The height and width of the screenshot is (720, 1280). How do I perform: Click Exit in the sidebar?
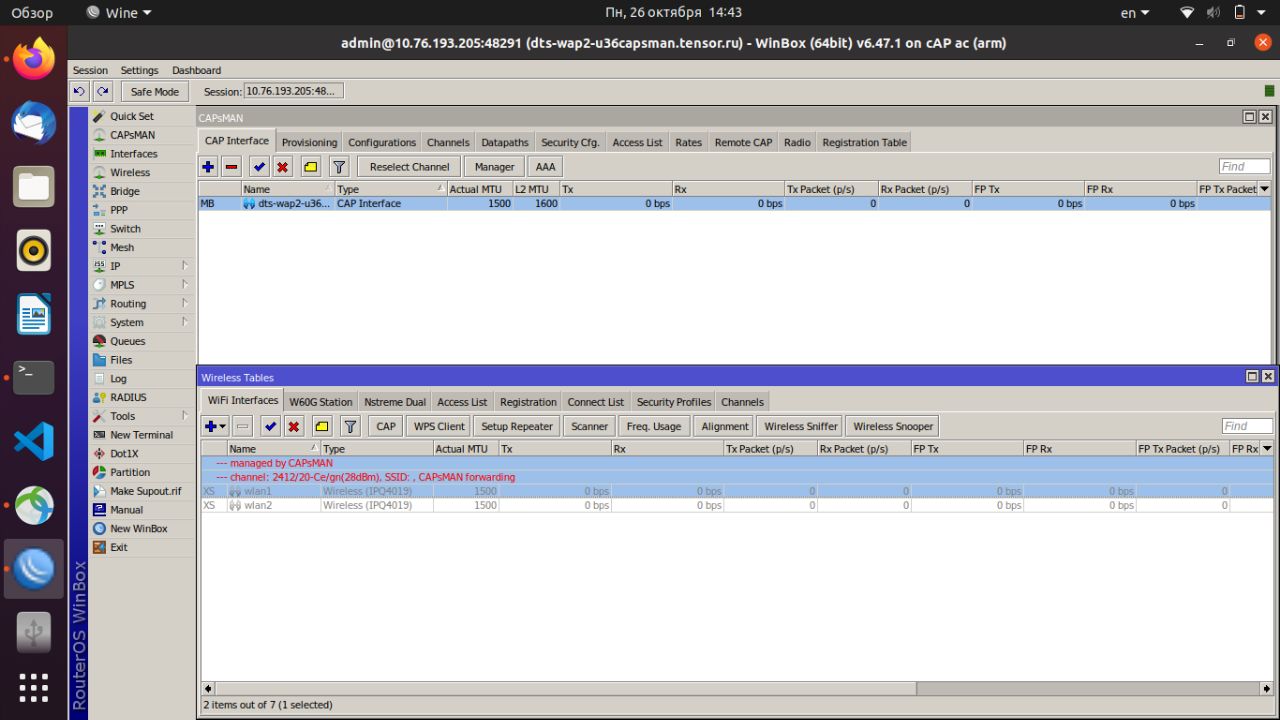pyautogui.click(x=119, y=547)
